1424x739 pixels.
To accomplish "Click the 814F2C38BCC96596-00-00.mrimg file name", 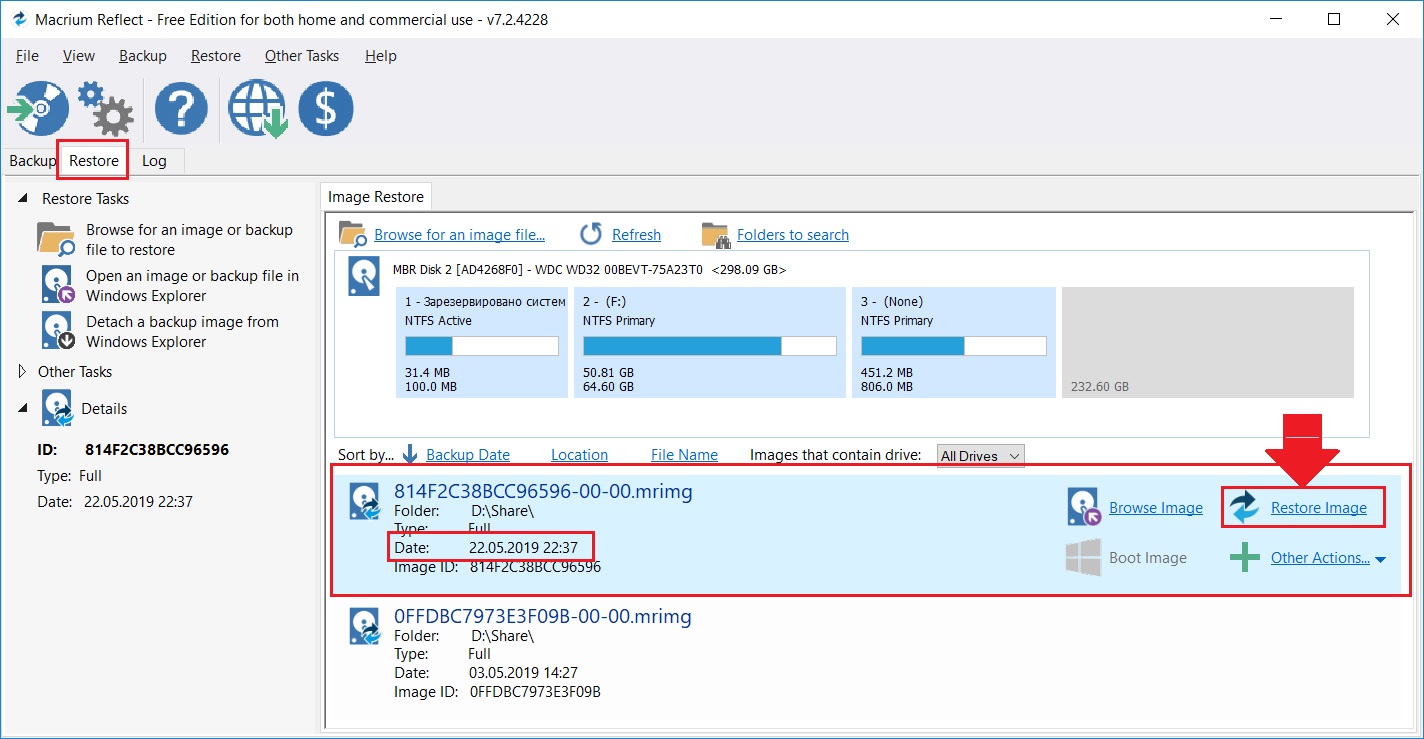I will click(x=543, y=491).
